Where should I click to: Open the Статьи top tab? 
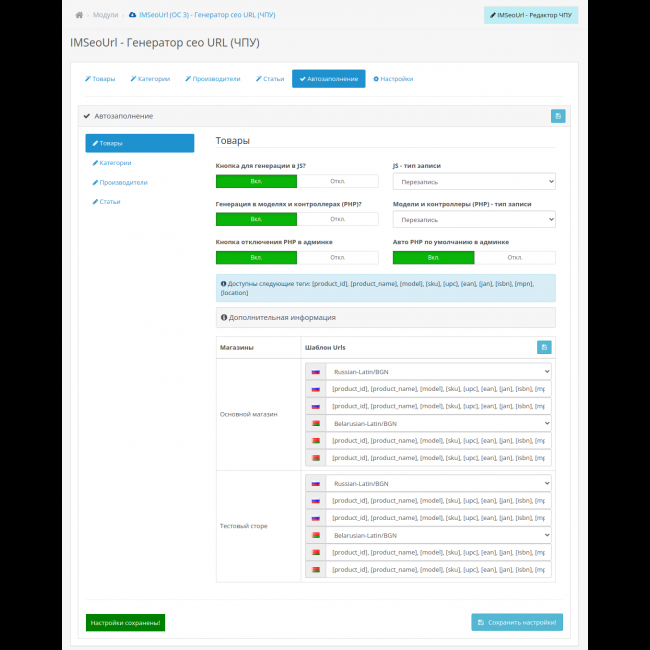270,79
